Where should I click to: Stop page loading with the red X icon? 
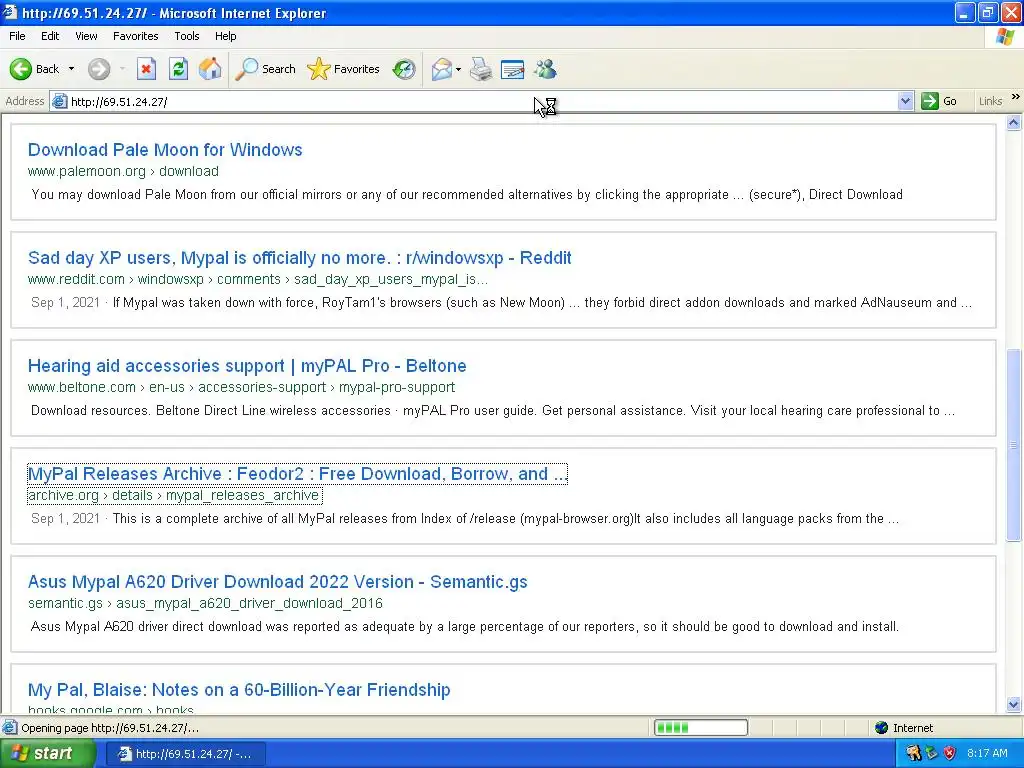click(x=146, y=69)
